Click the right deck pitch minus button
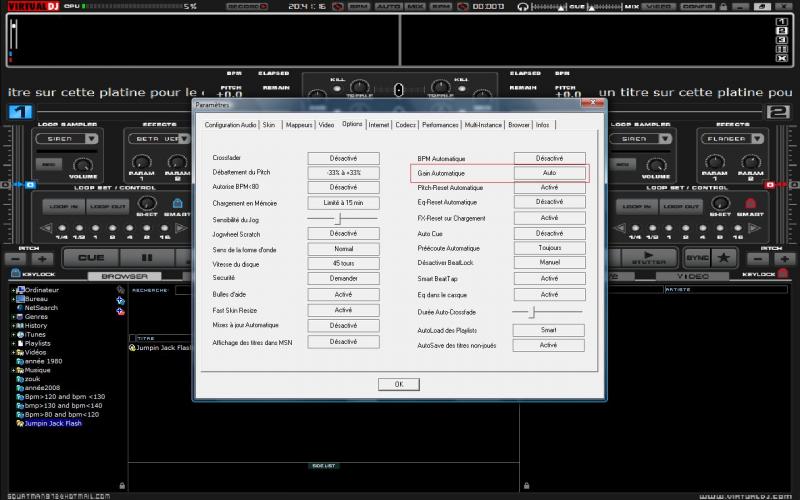This screenshot has width=800, height=500. pyautogui.click(x=758, y=259)
